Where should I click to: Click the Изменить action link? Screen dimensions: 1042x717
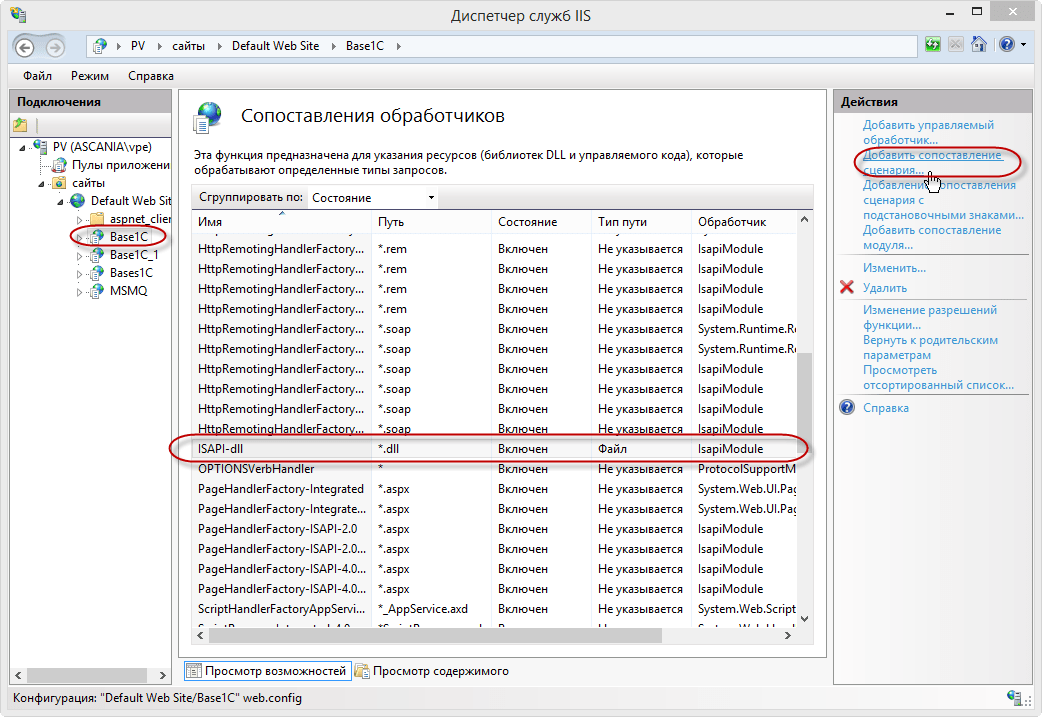(894, 268)
